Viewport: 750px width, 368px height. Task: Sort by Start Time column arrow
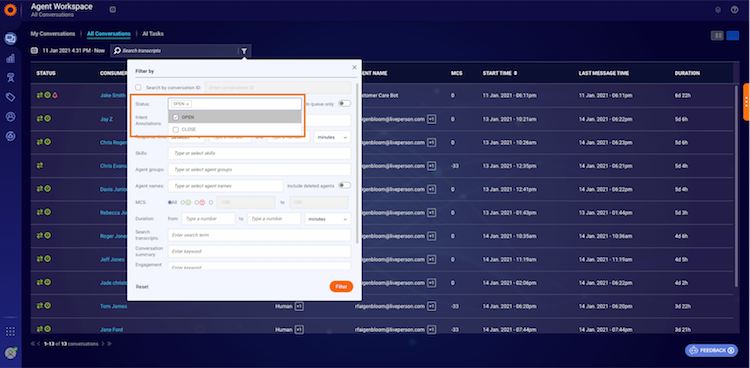(515, 73)
